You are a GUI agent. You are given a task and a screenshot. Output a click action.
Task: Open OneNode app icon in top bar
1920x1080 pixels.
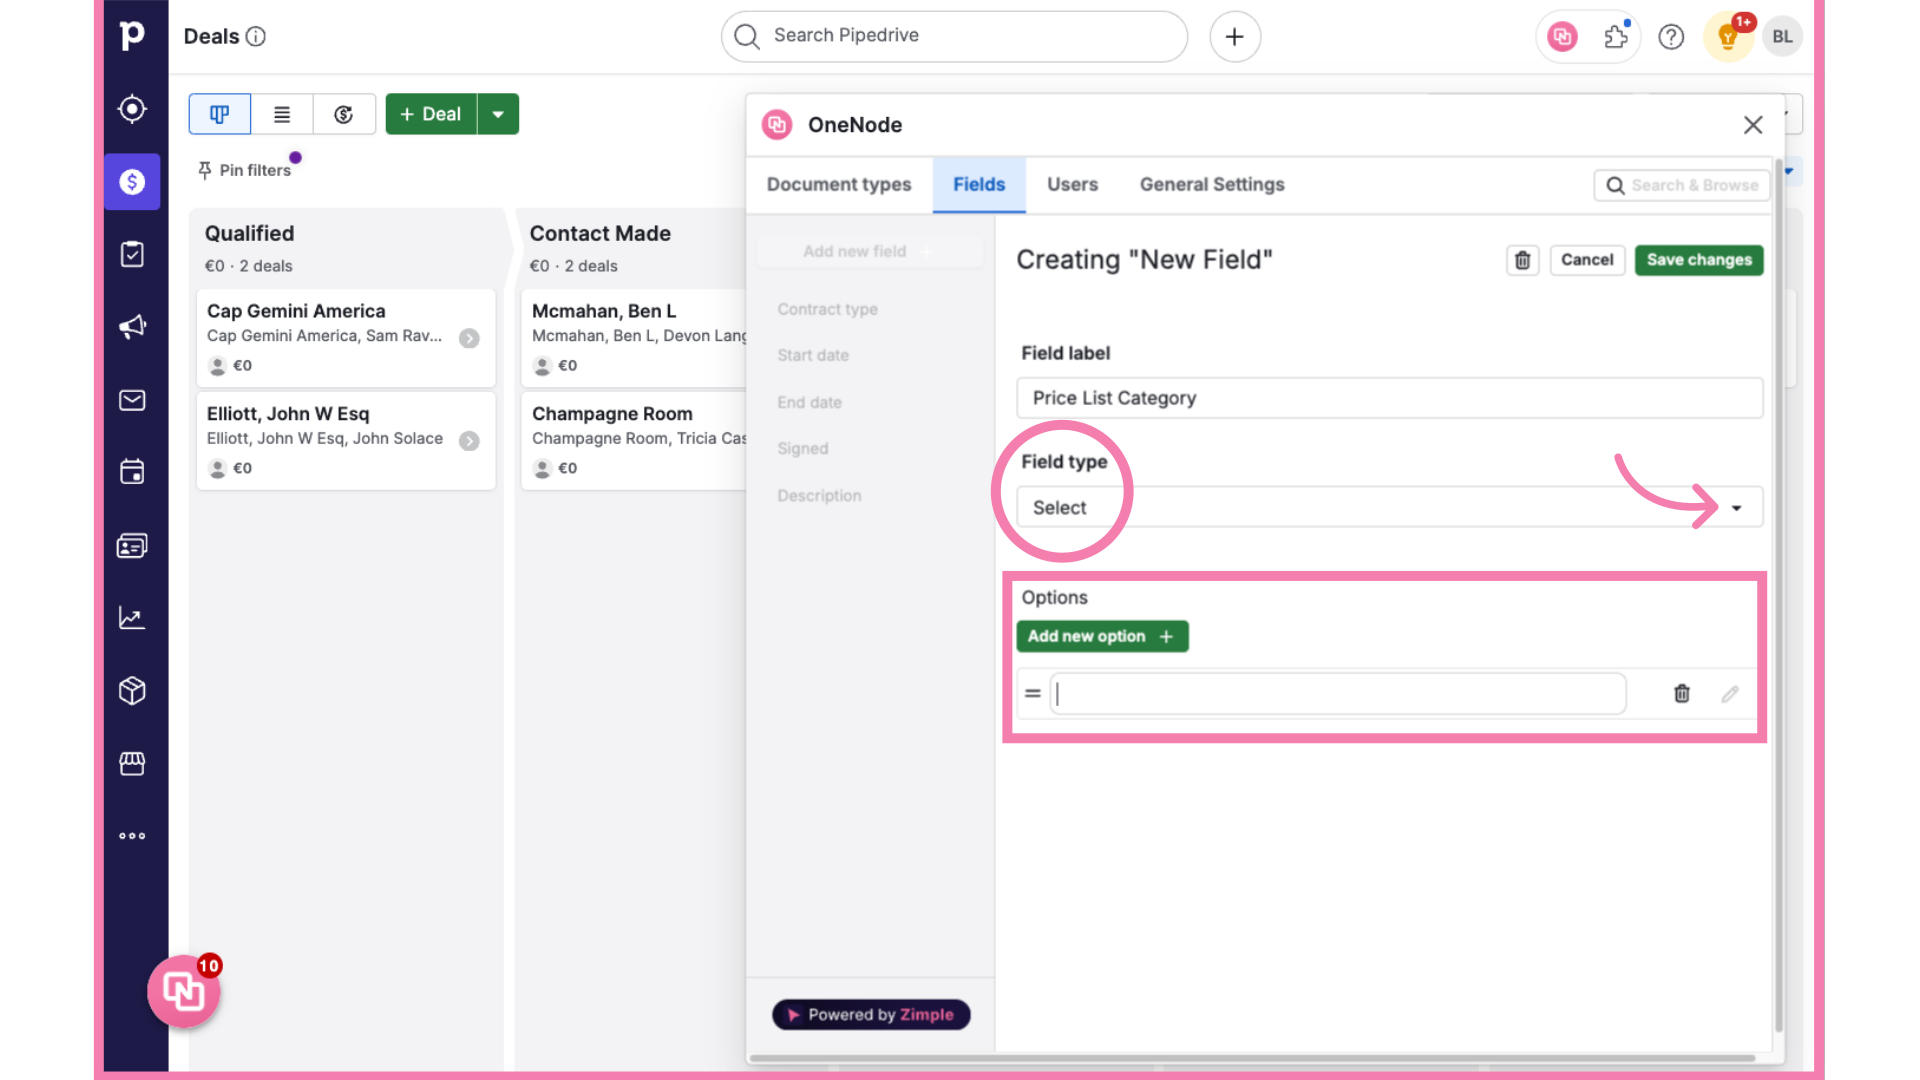tap(1562, 37)
